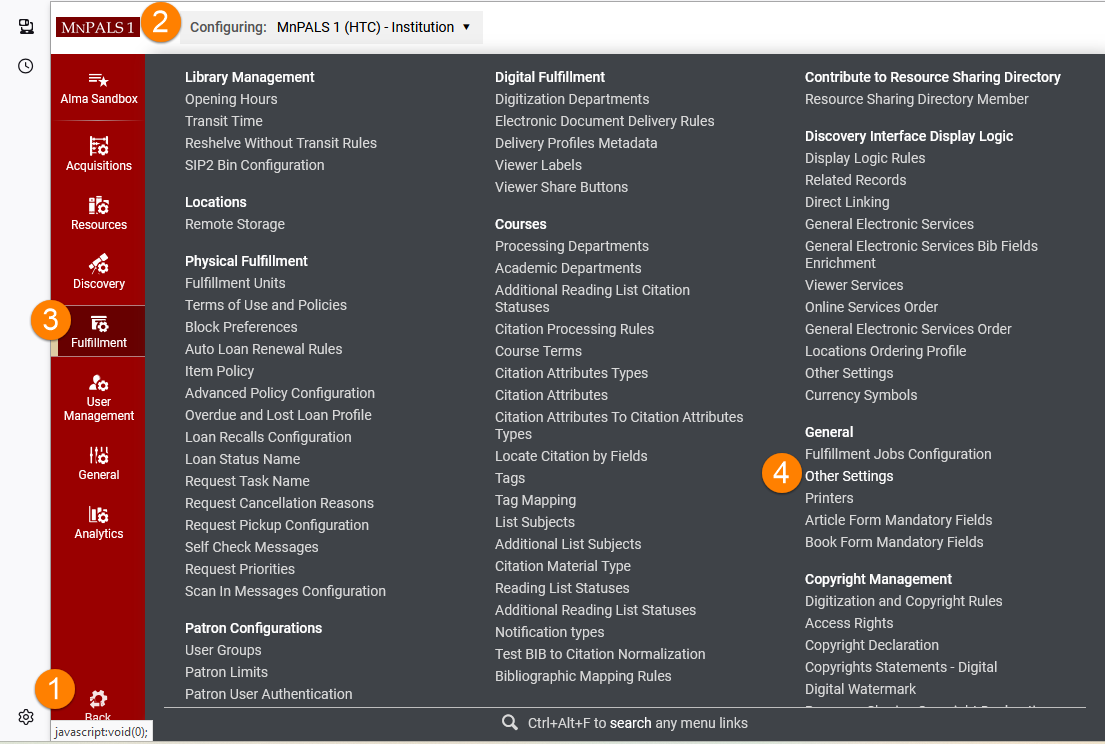The width and height of the screenshot is (1105, 744).
Task: Select the Fulfillment configuration section
Action: 99,331
